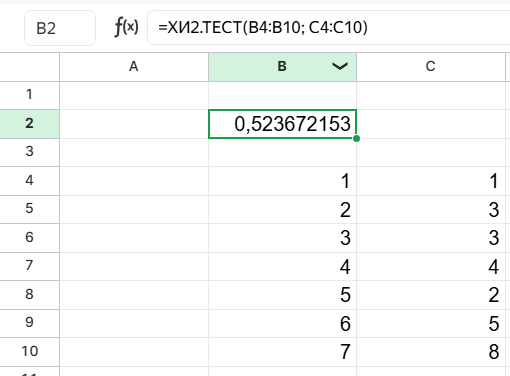
Task: Select column B header
Action: [x=282, y=67]
